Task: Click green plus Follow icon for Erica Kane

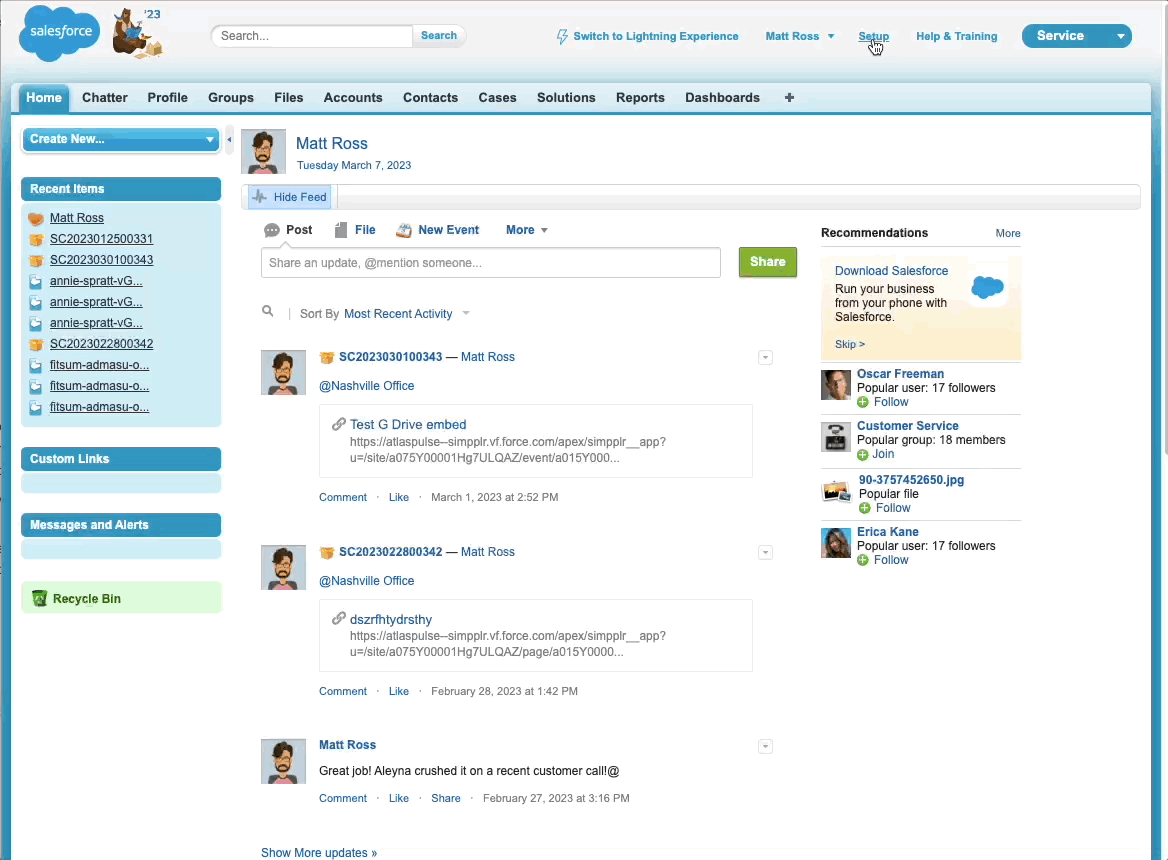Action: click(863, 560)
